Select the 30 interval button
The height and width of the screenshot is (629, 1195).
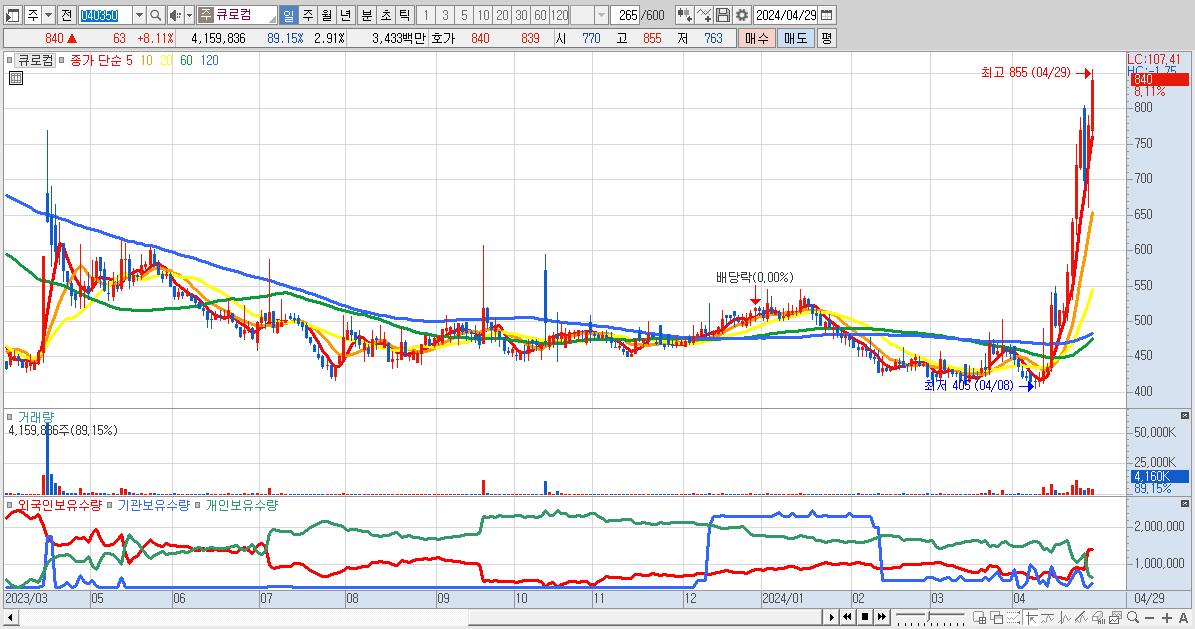521,15
